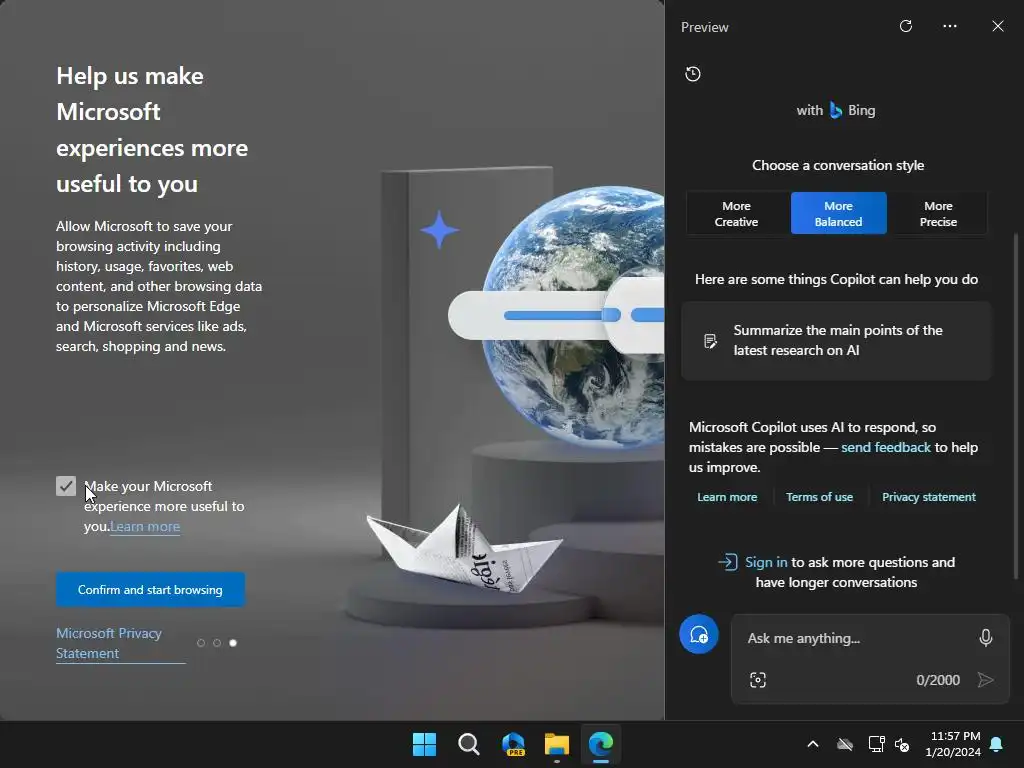Open the Privacy statement link in Copilot
Viewport: 1024px width, 768px height.
click(929, 497)
